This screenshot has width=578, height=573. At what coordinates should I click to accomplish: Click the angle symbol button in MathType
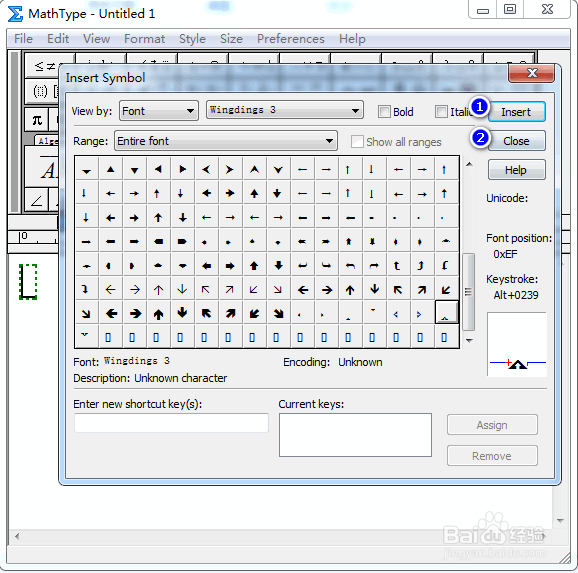click(x=36, y=200)
